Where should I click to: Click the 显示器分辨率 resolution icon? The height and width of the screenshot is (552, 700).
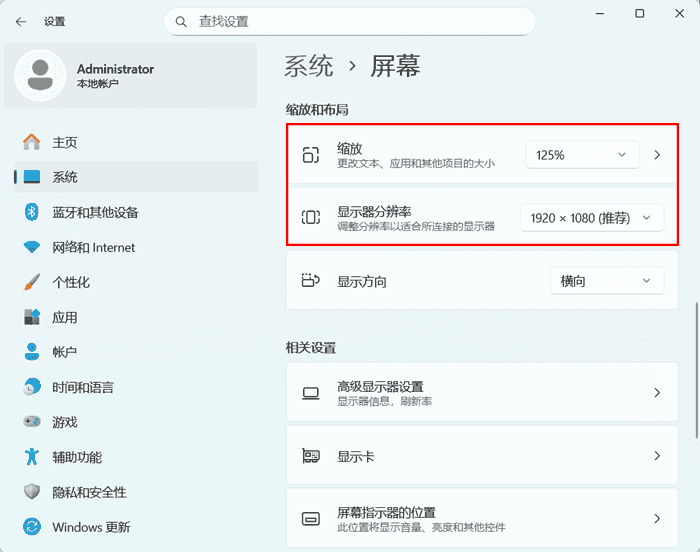[x=311, y=217]
